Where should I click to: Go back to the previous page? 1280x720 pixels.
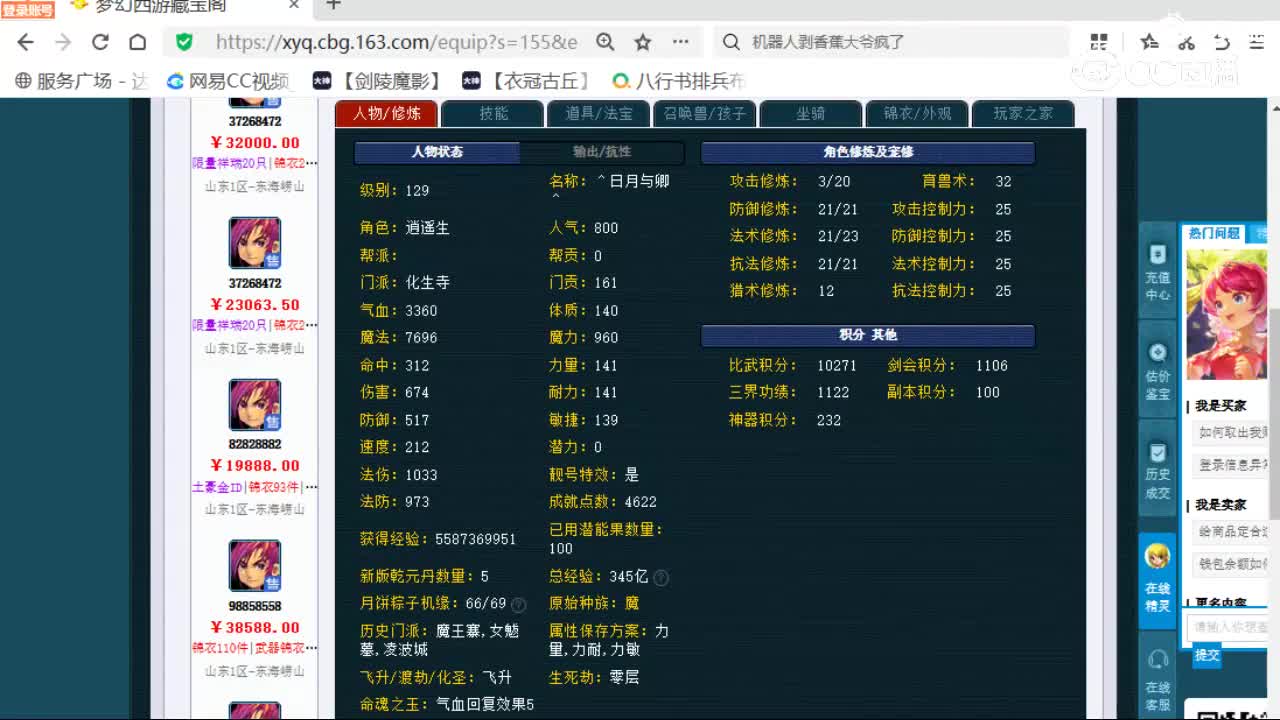tap(26, 42)
